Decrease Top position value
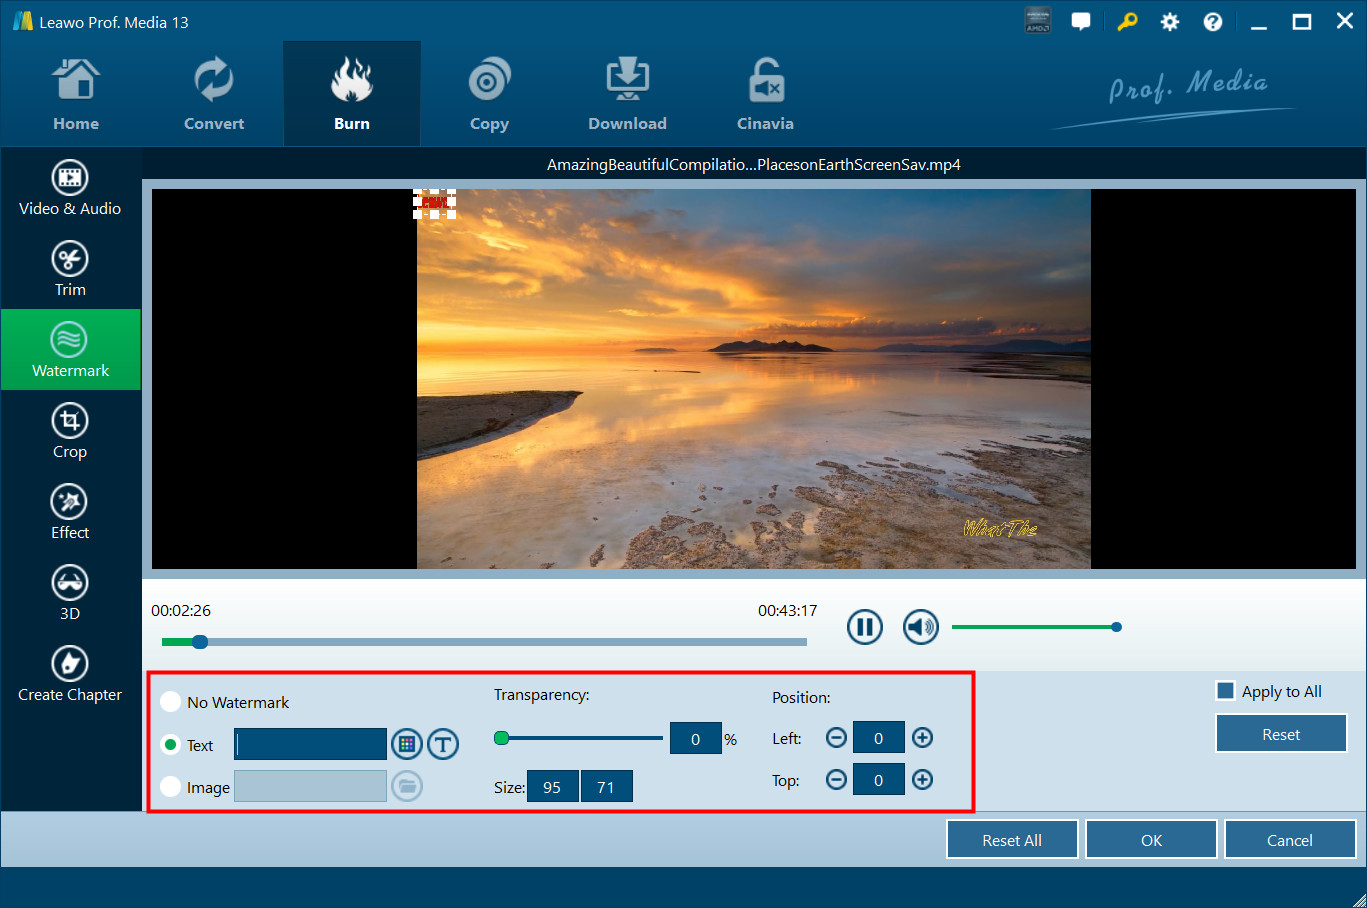Image resolution: width=1367 pixels, height=908 pixels. click(836, 780)
